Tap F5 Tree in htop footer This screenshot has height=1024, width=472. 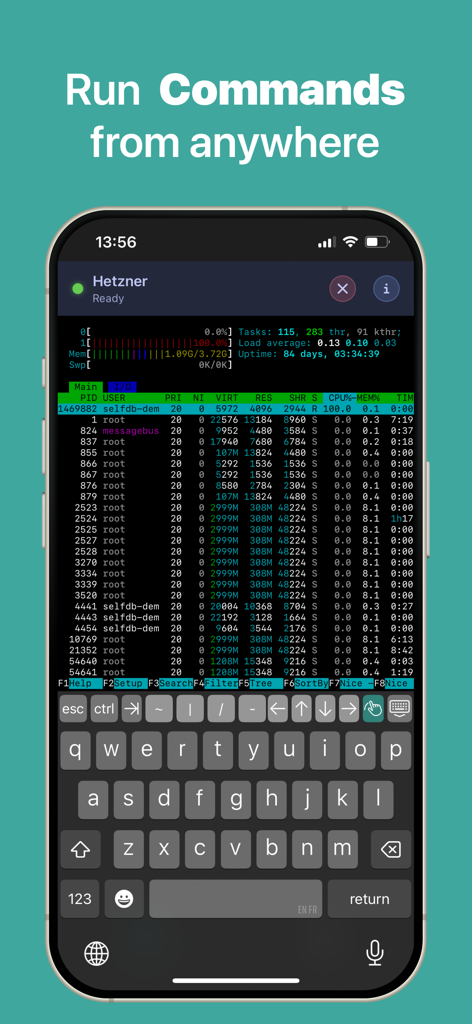click(260, 684)
